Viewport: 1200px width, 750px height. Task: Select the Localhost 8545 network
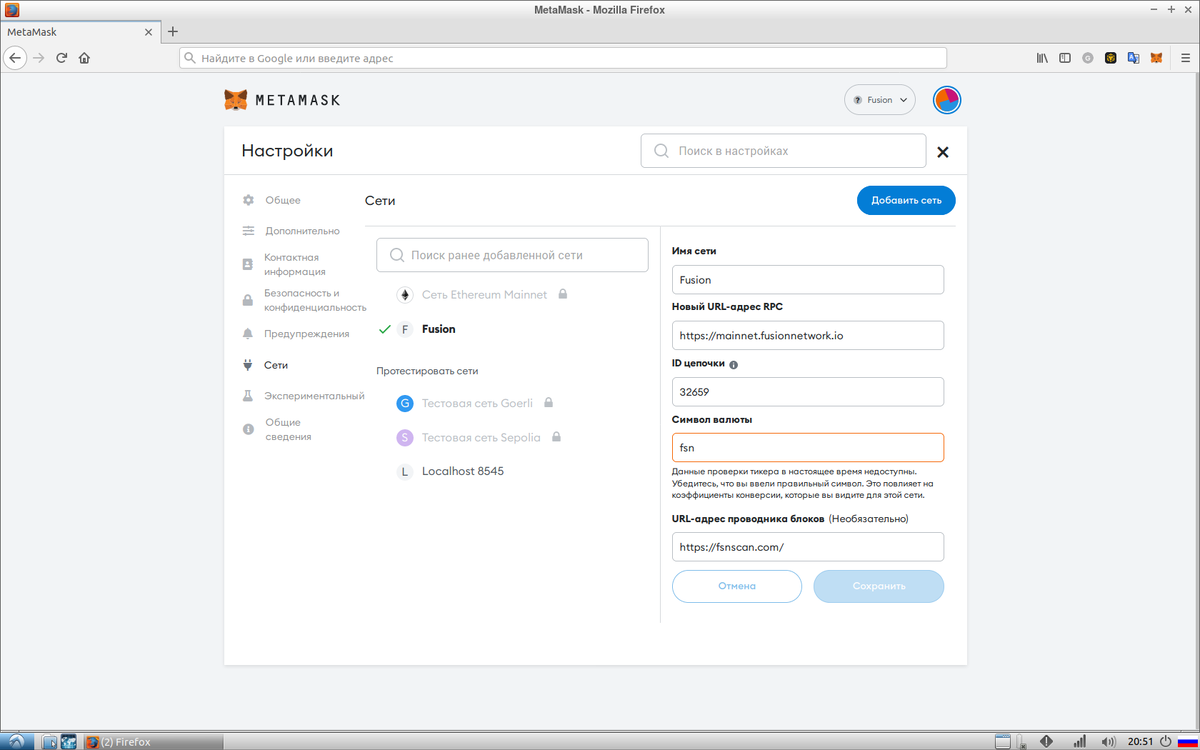[x=463, y=471]
